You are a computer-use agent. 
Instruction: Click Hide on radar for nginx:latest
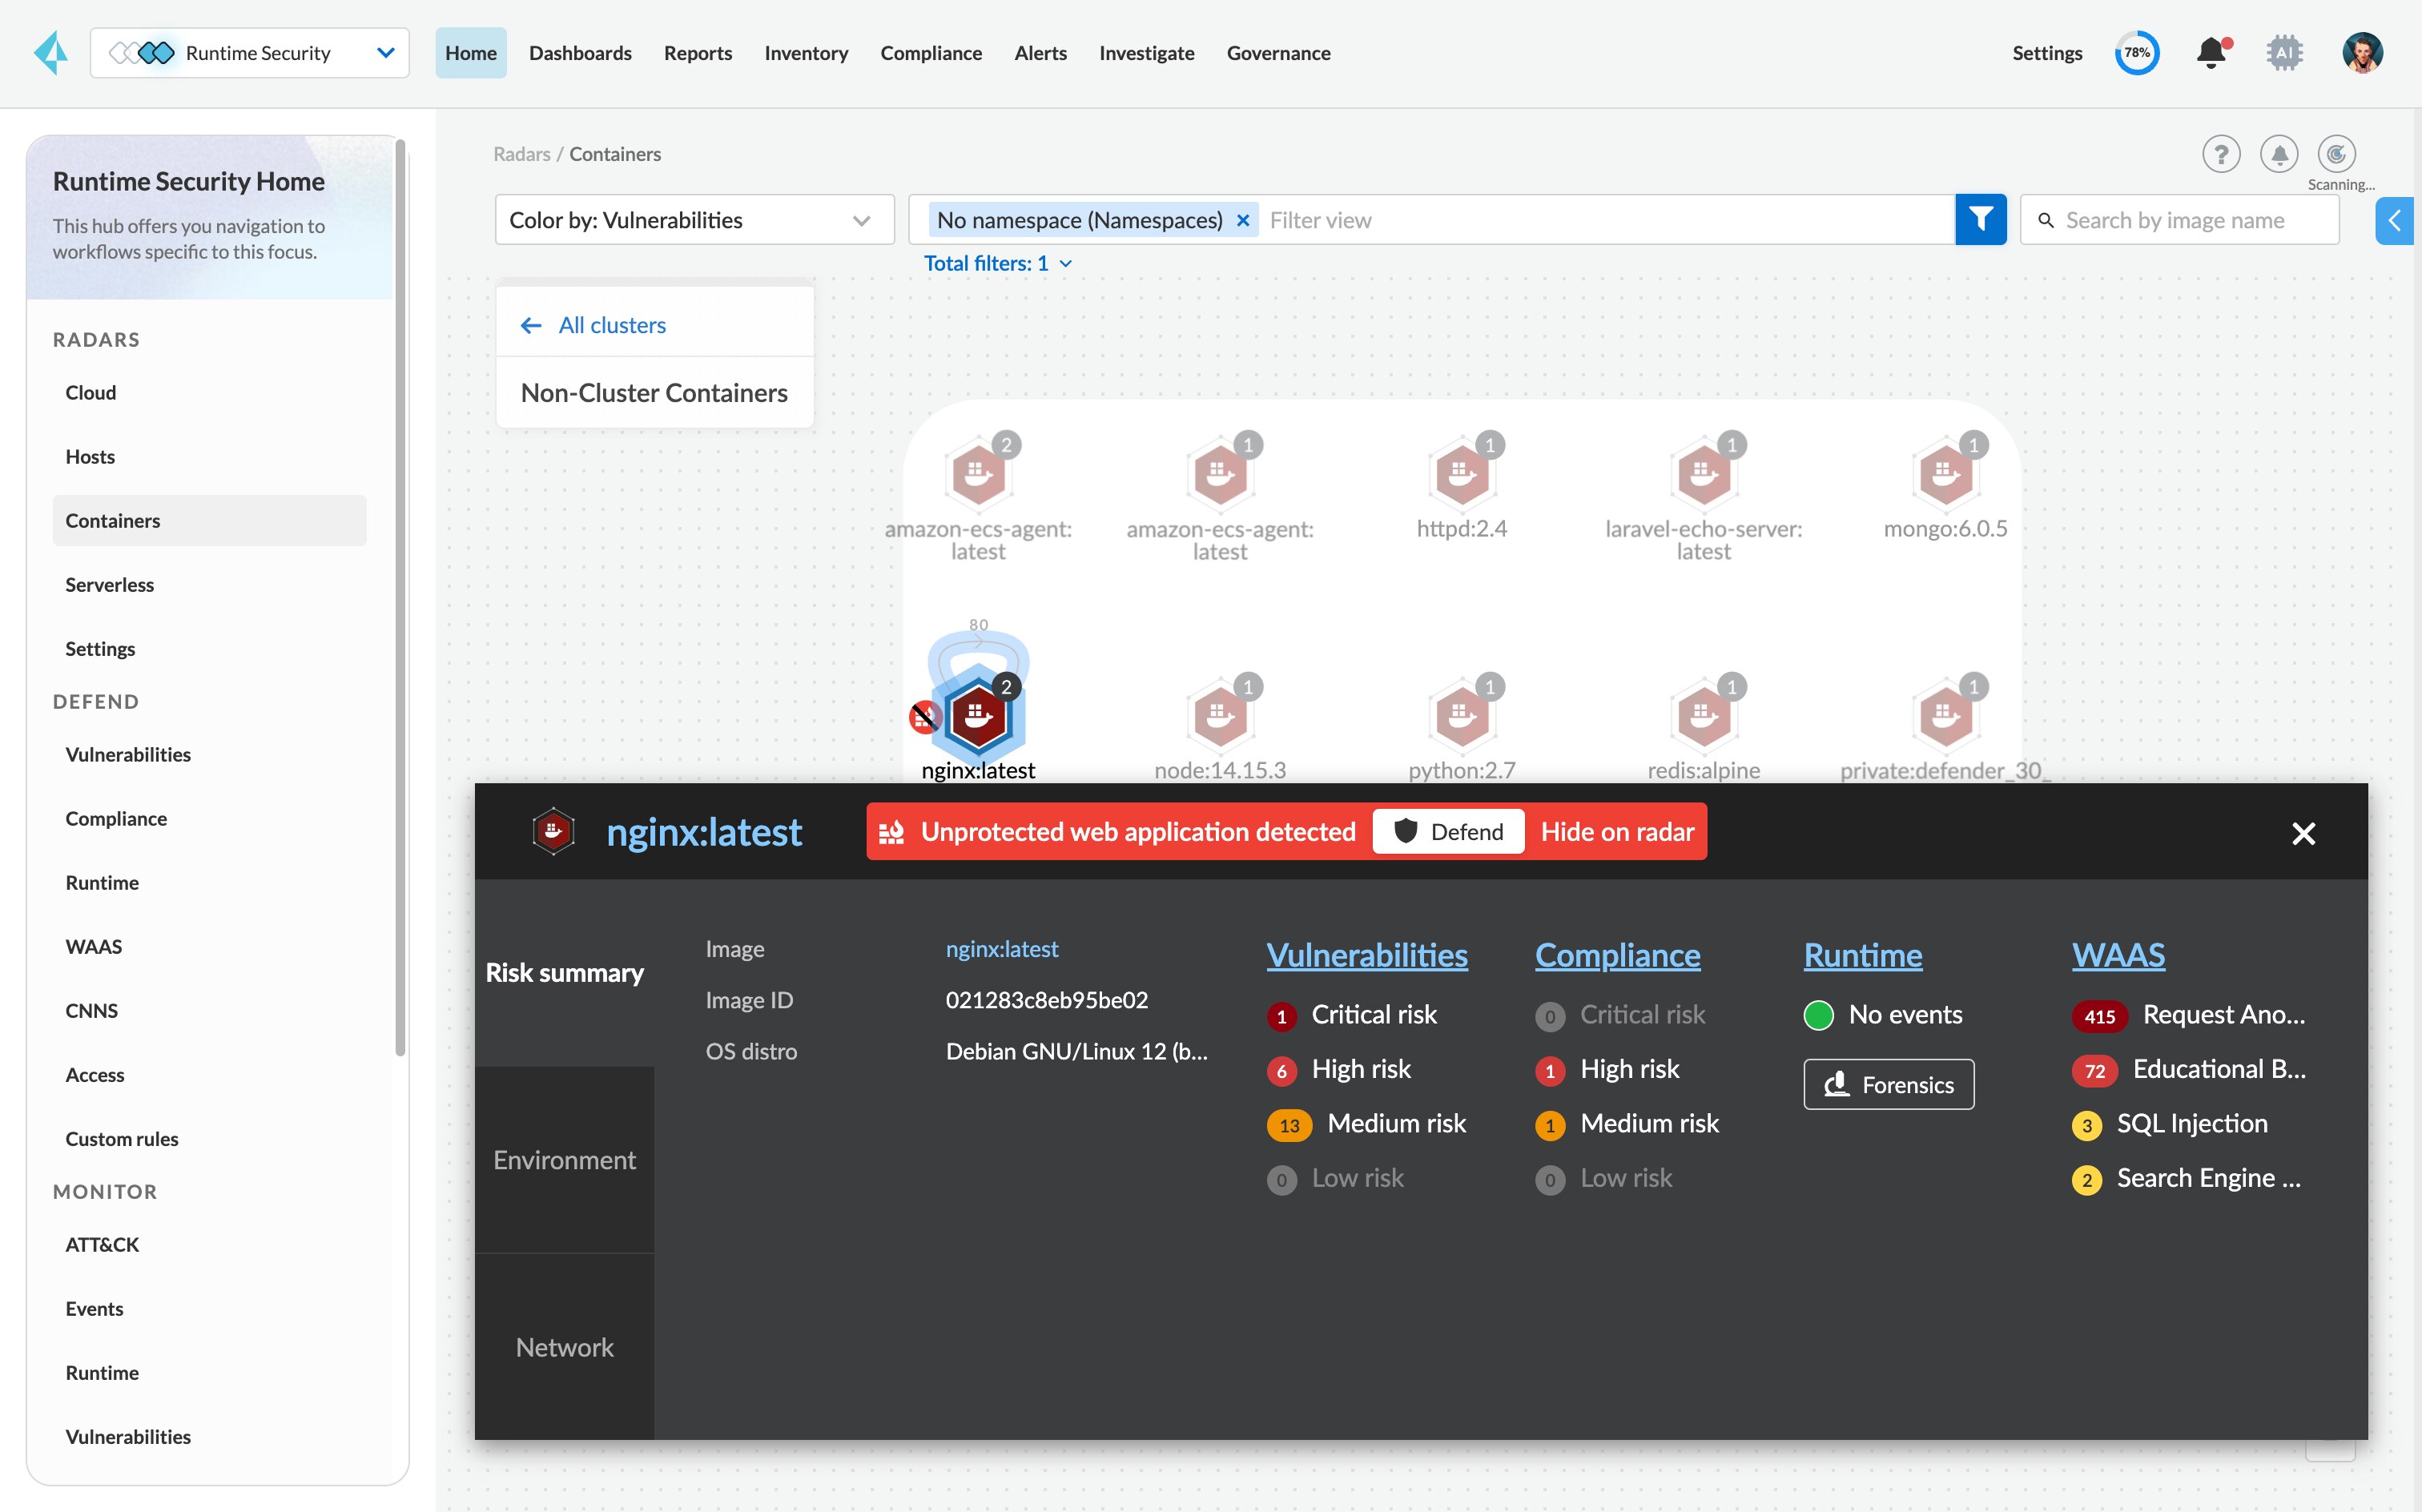point(1616,831)
